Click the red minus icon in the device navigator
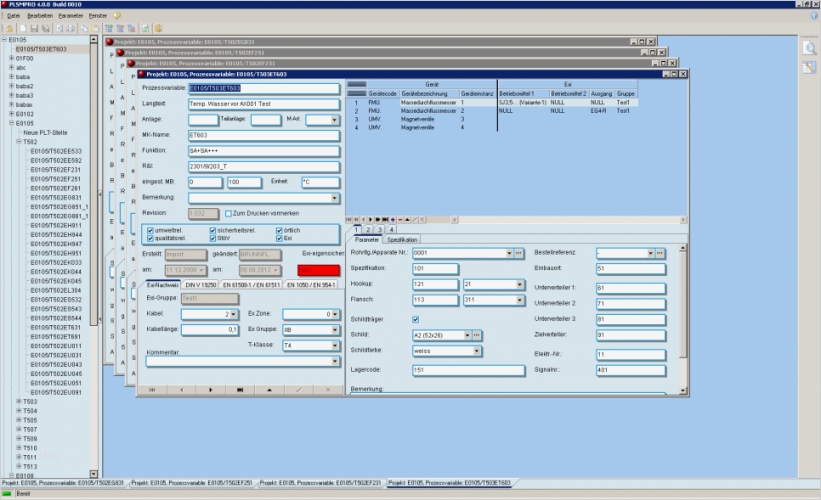Screen dimensions: 821x500 (x=403, y=219)
